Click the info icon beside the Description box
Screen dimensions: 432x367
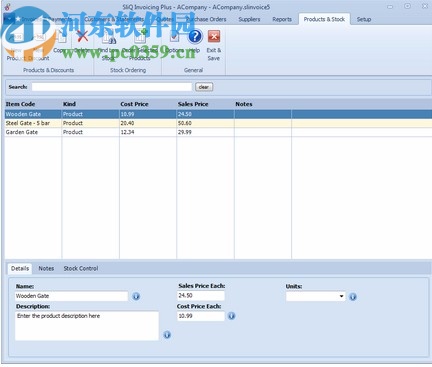coord(167,335)
